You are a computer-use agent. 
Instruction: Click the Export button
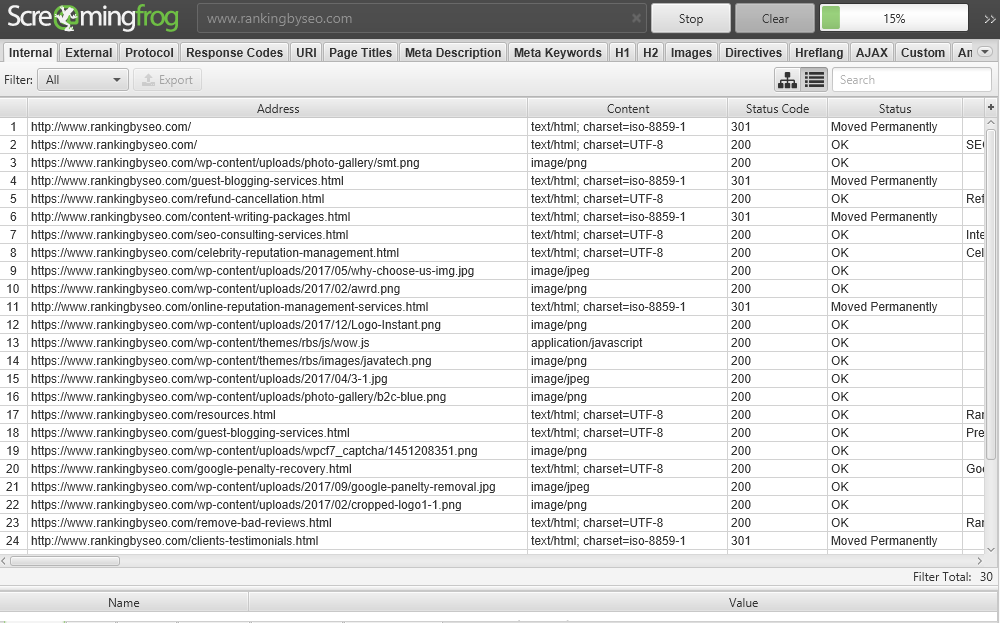[168, 80]
